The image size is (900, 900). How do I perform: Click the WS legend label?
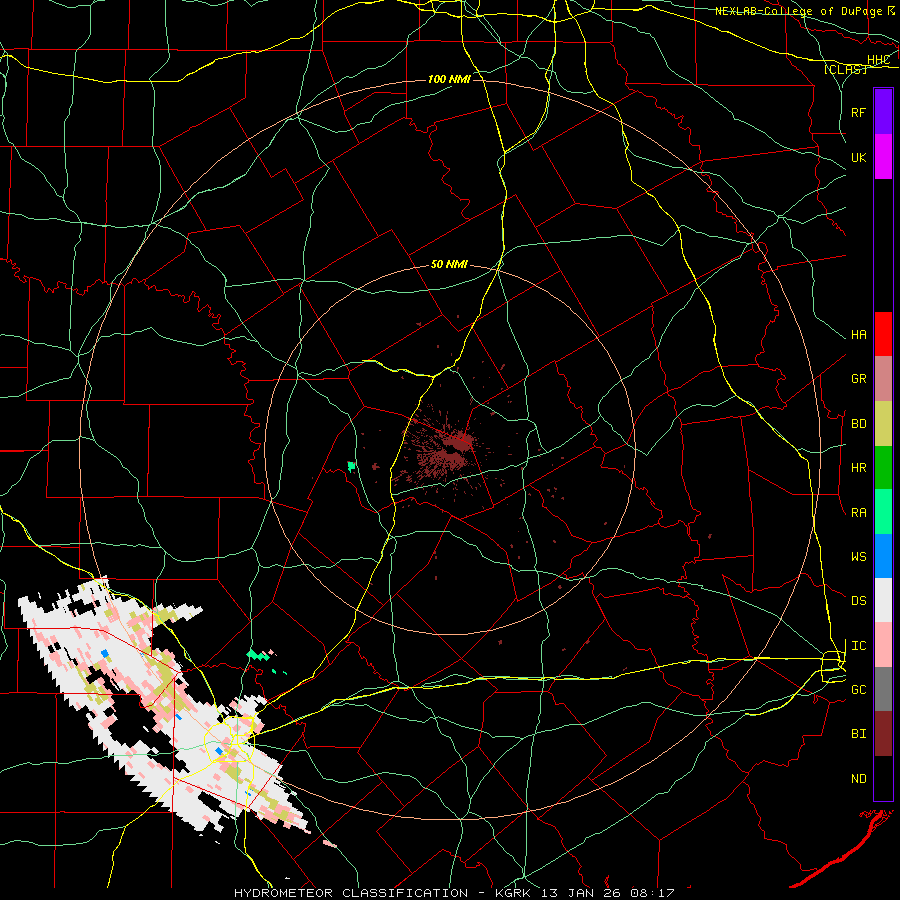point(858,556)
